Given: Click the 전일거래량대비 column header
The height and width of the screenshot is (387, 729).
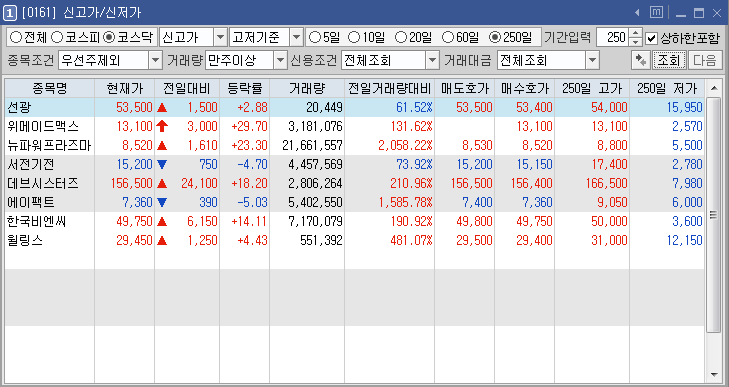Looking at the screenshot, I should (390, 88).
